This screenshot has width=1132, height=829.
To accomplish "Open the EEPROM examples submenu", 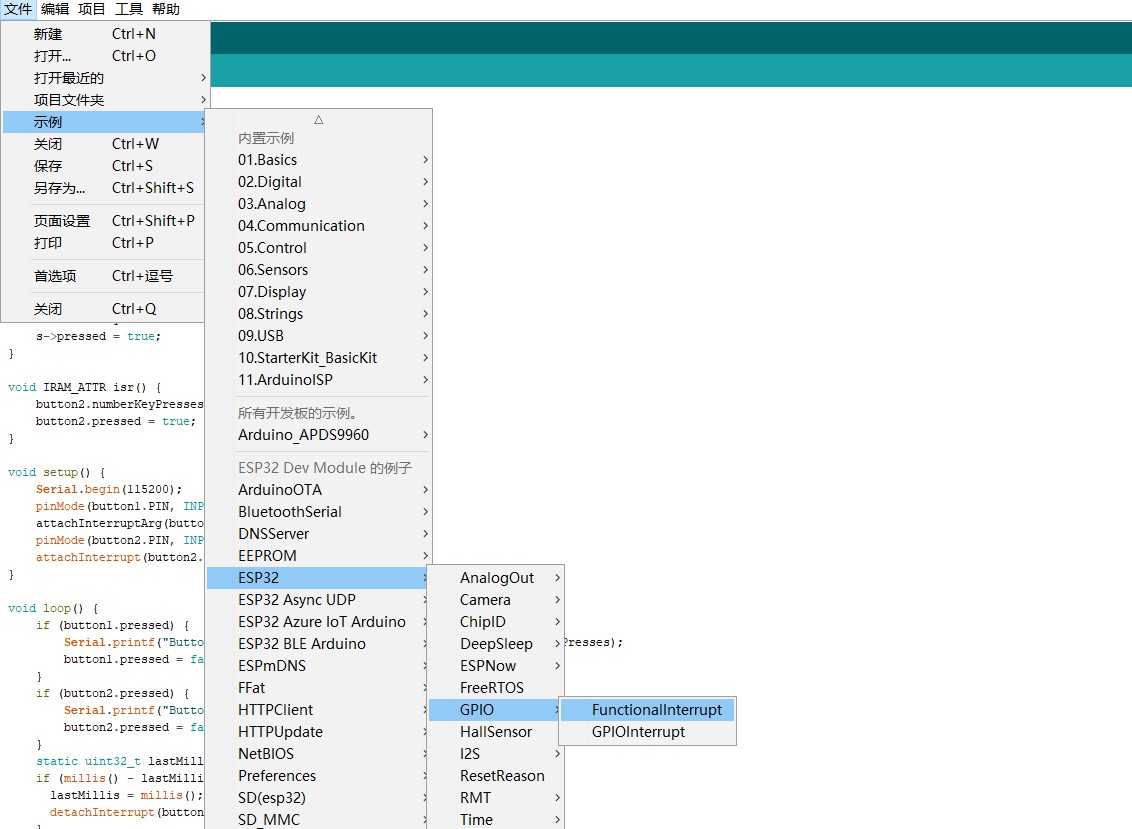I will point(318,556).
